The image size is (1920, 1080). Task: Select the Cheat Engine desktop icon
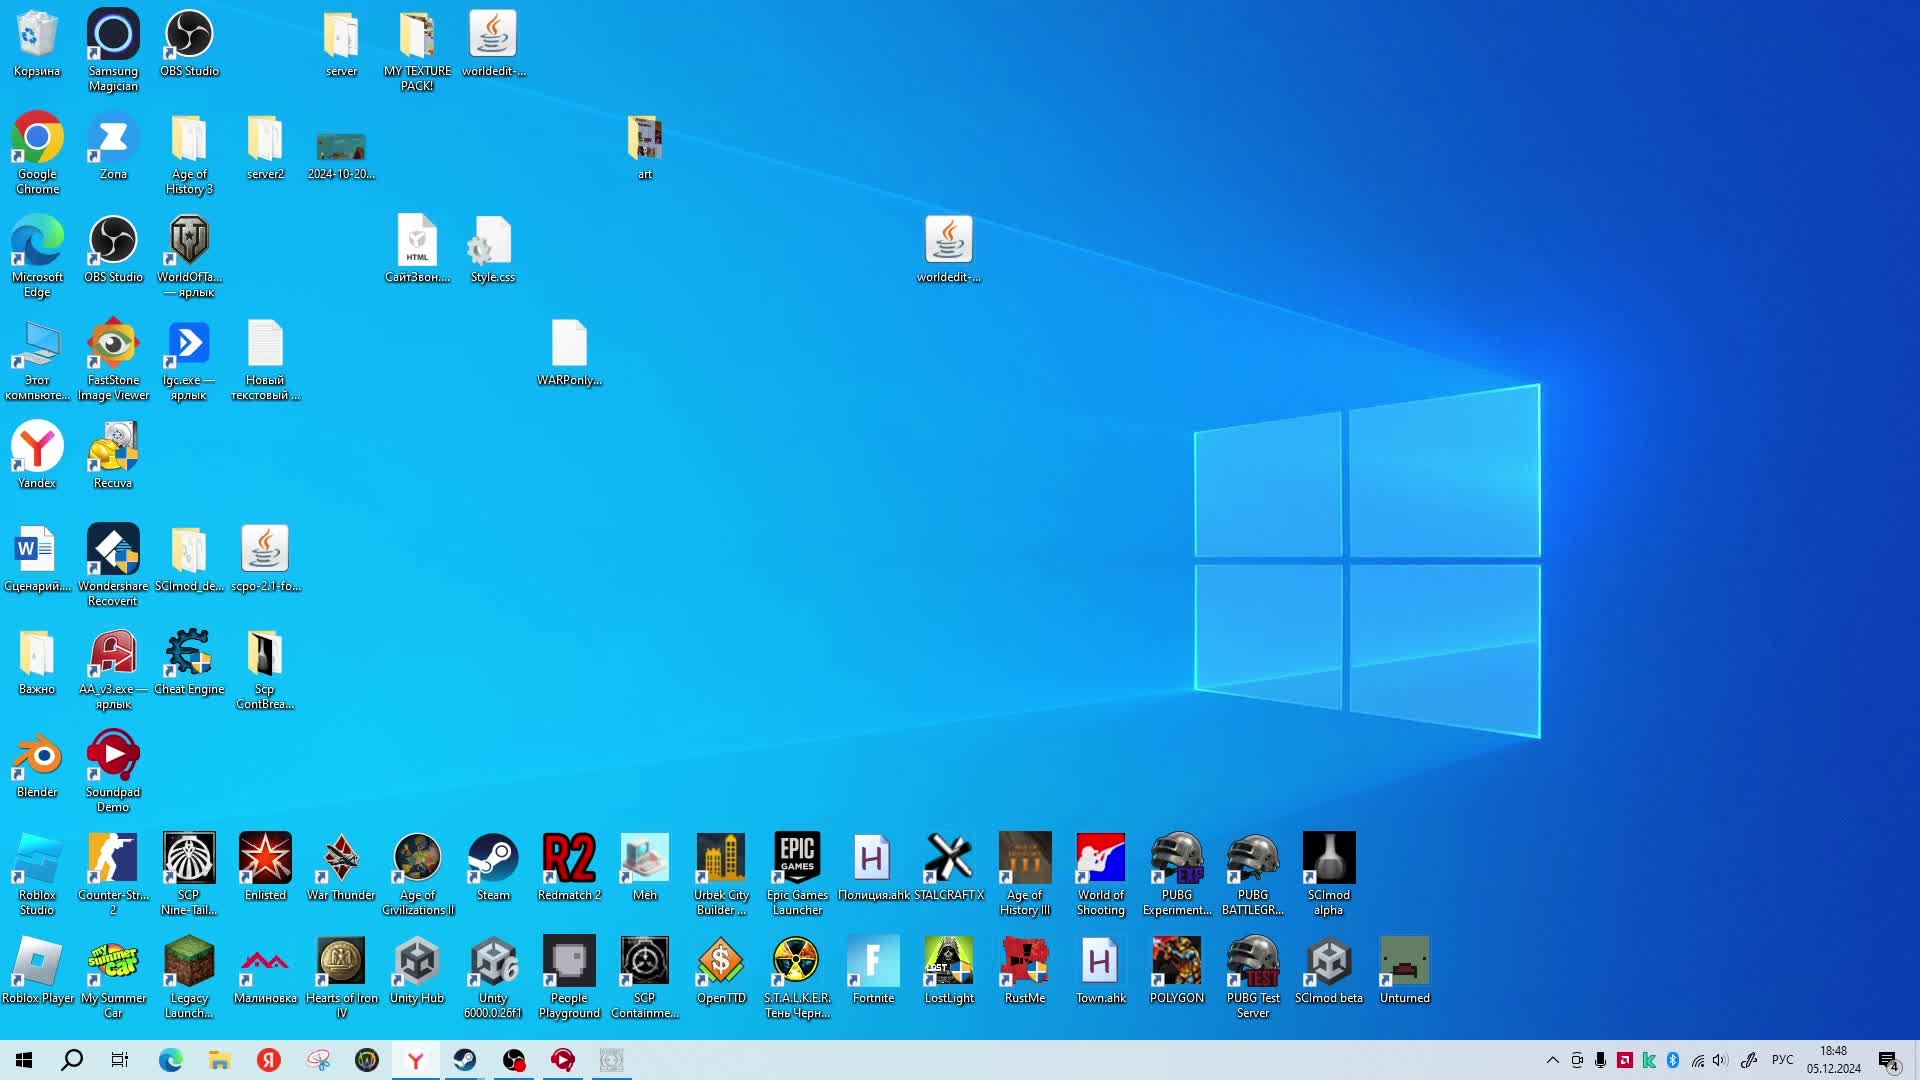click(189, 654)
